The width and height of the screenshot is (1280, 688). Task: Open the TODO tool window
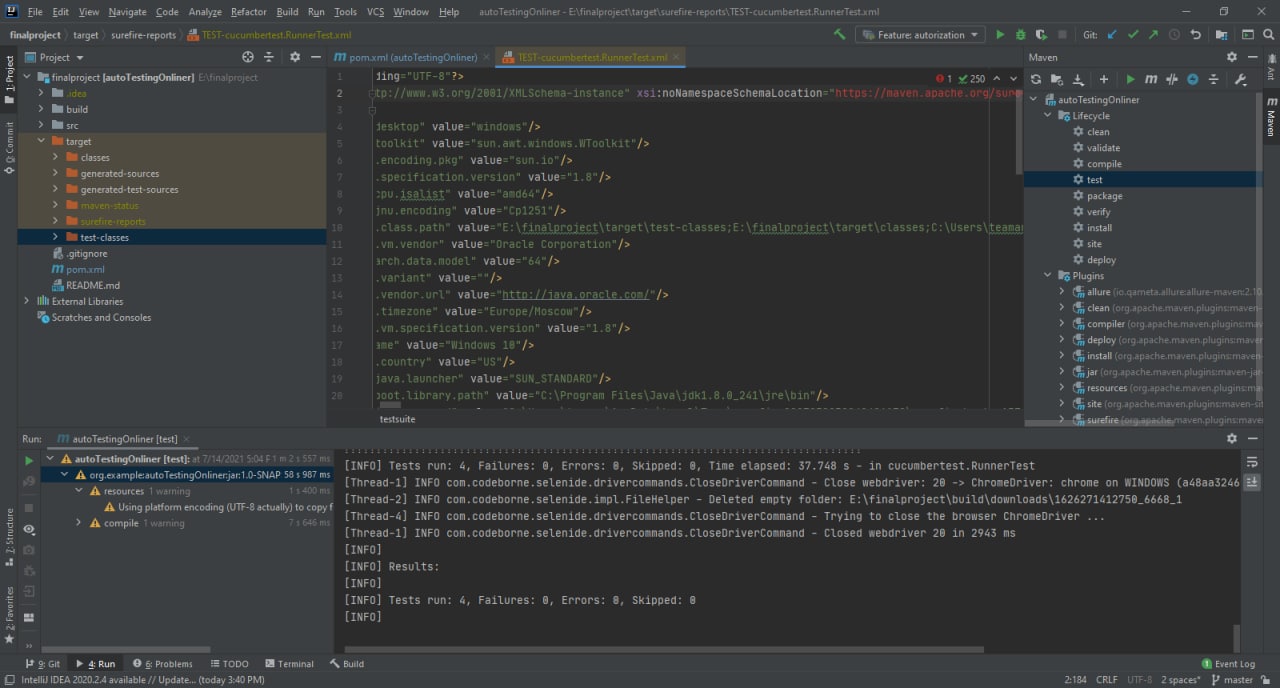229,664
